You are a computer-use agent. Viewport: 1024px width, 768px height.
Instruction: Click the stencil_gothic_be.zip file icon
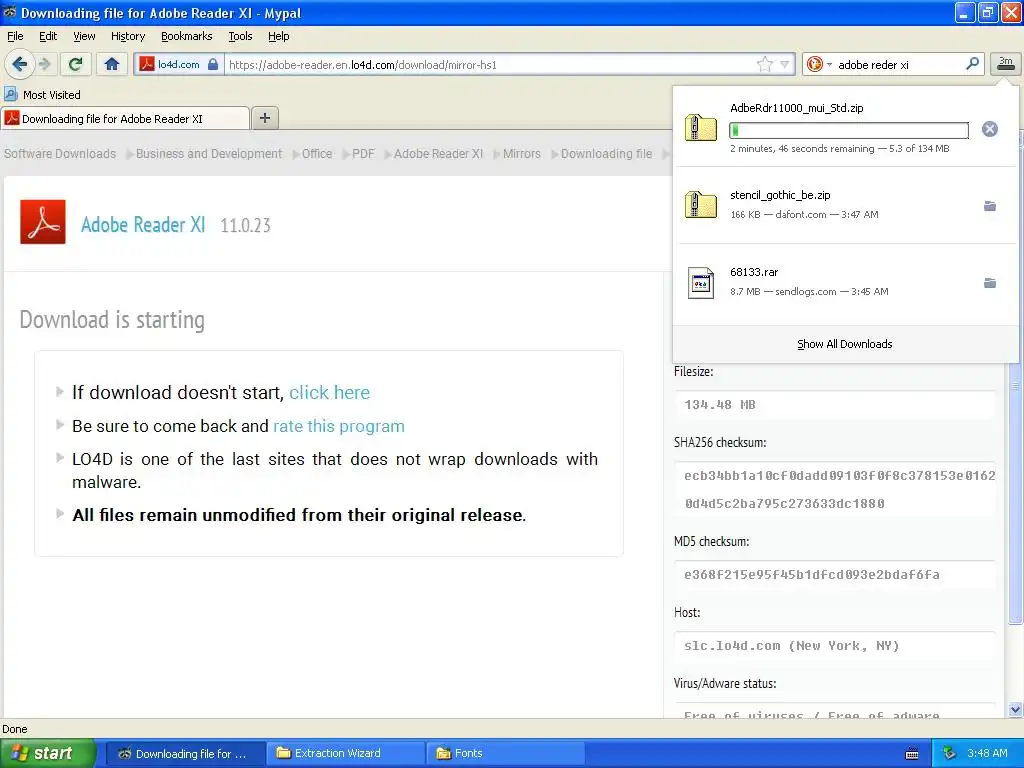coord(701,204)
